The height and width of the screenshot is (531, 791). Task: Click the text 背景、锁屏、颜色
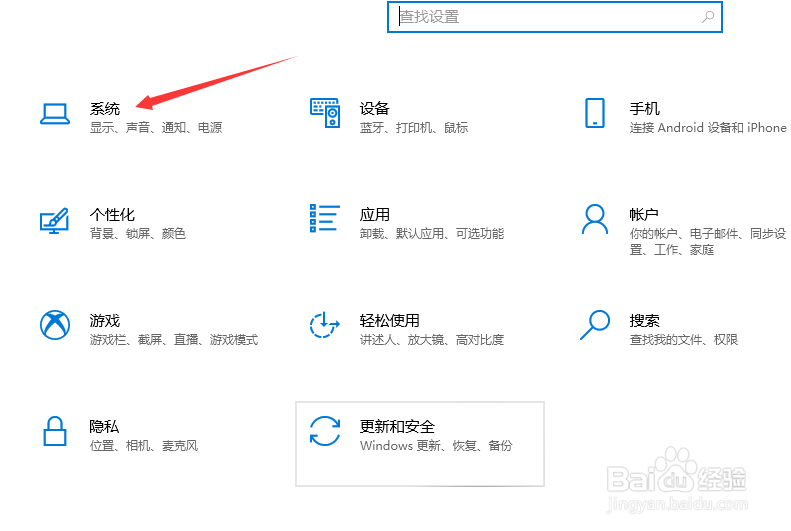138,233
